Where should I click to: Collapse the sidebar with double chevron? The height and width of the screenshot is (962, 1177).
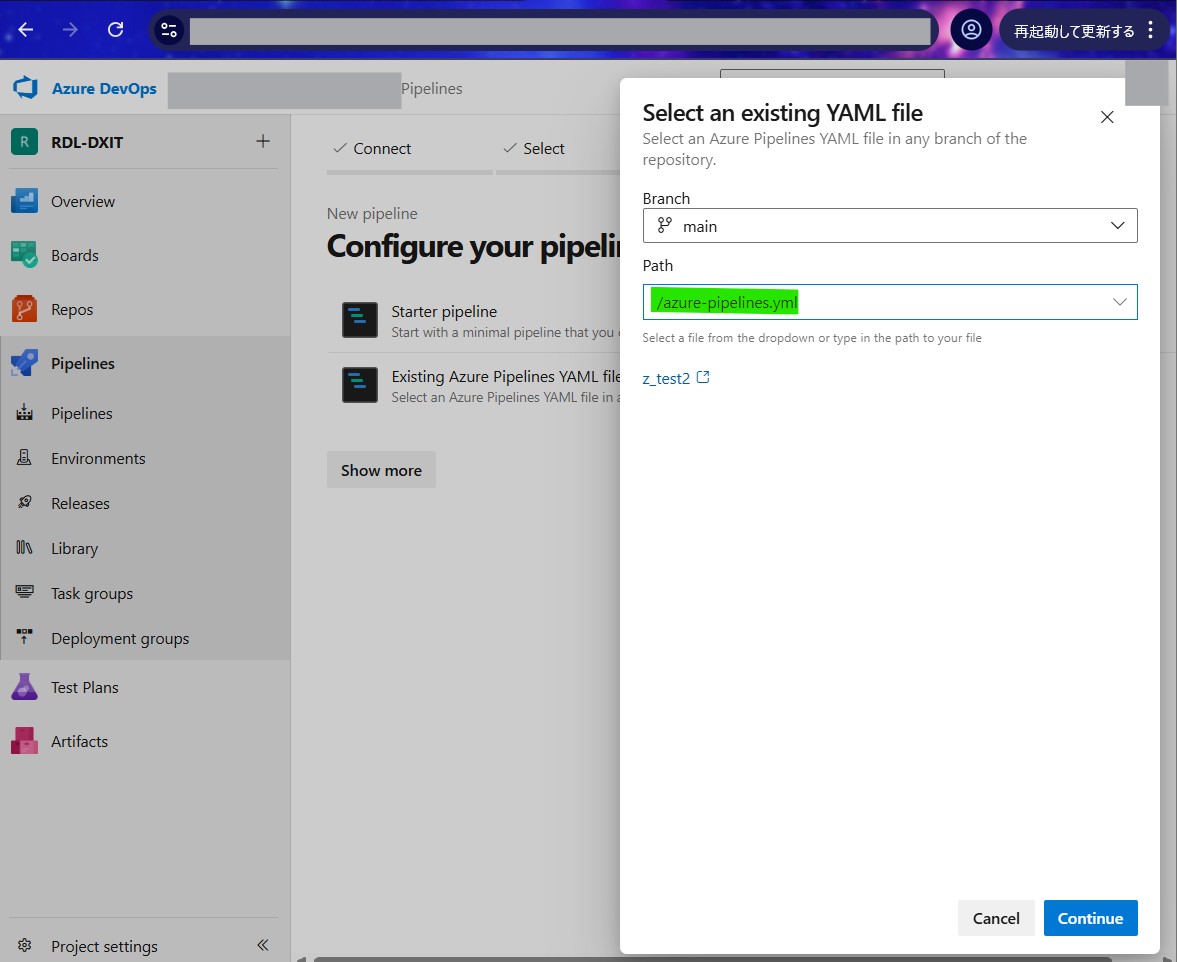263,945
